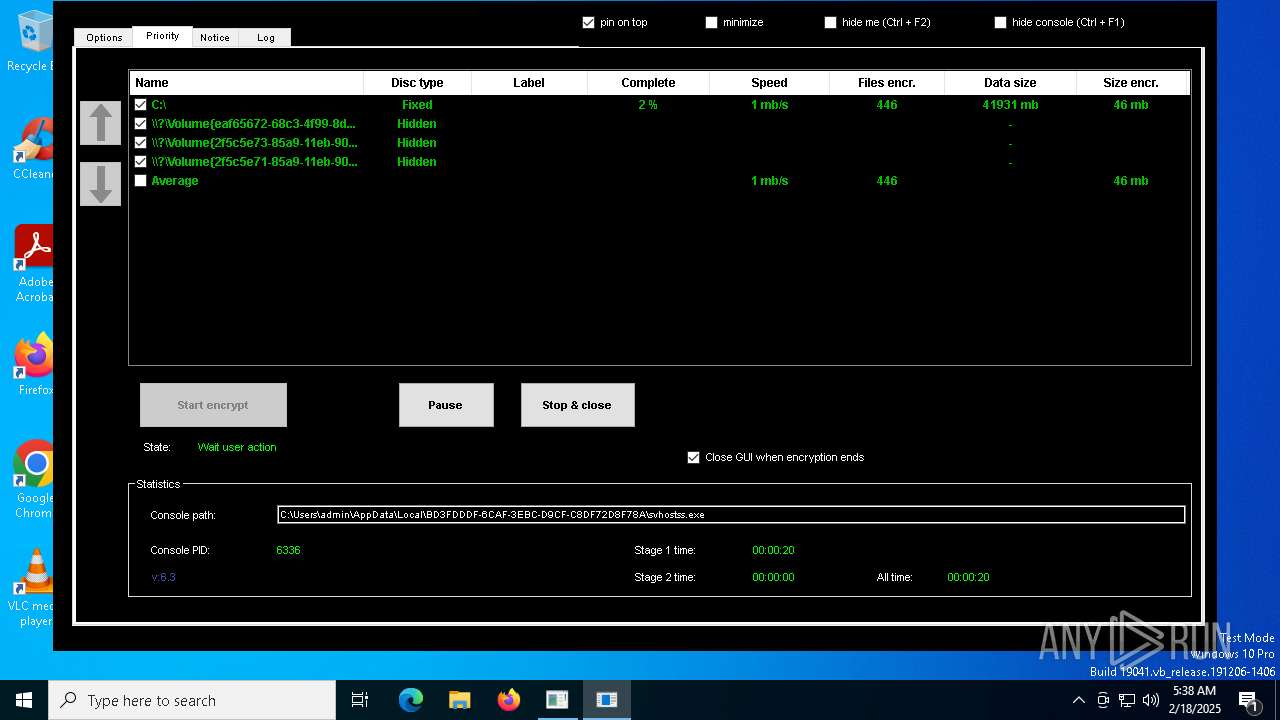The height and width of the screenshot is (720, 1280).
Task: Click taskbar search box
Action: click(192, 700)
